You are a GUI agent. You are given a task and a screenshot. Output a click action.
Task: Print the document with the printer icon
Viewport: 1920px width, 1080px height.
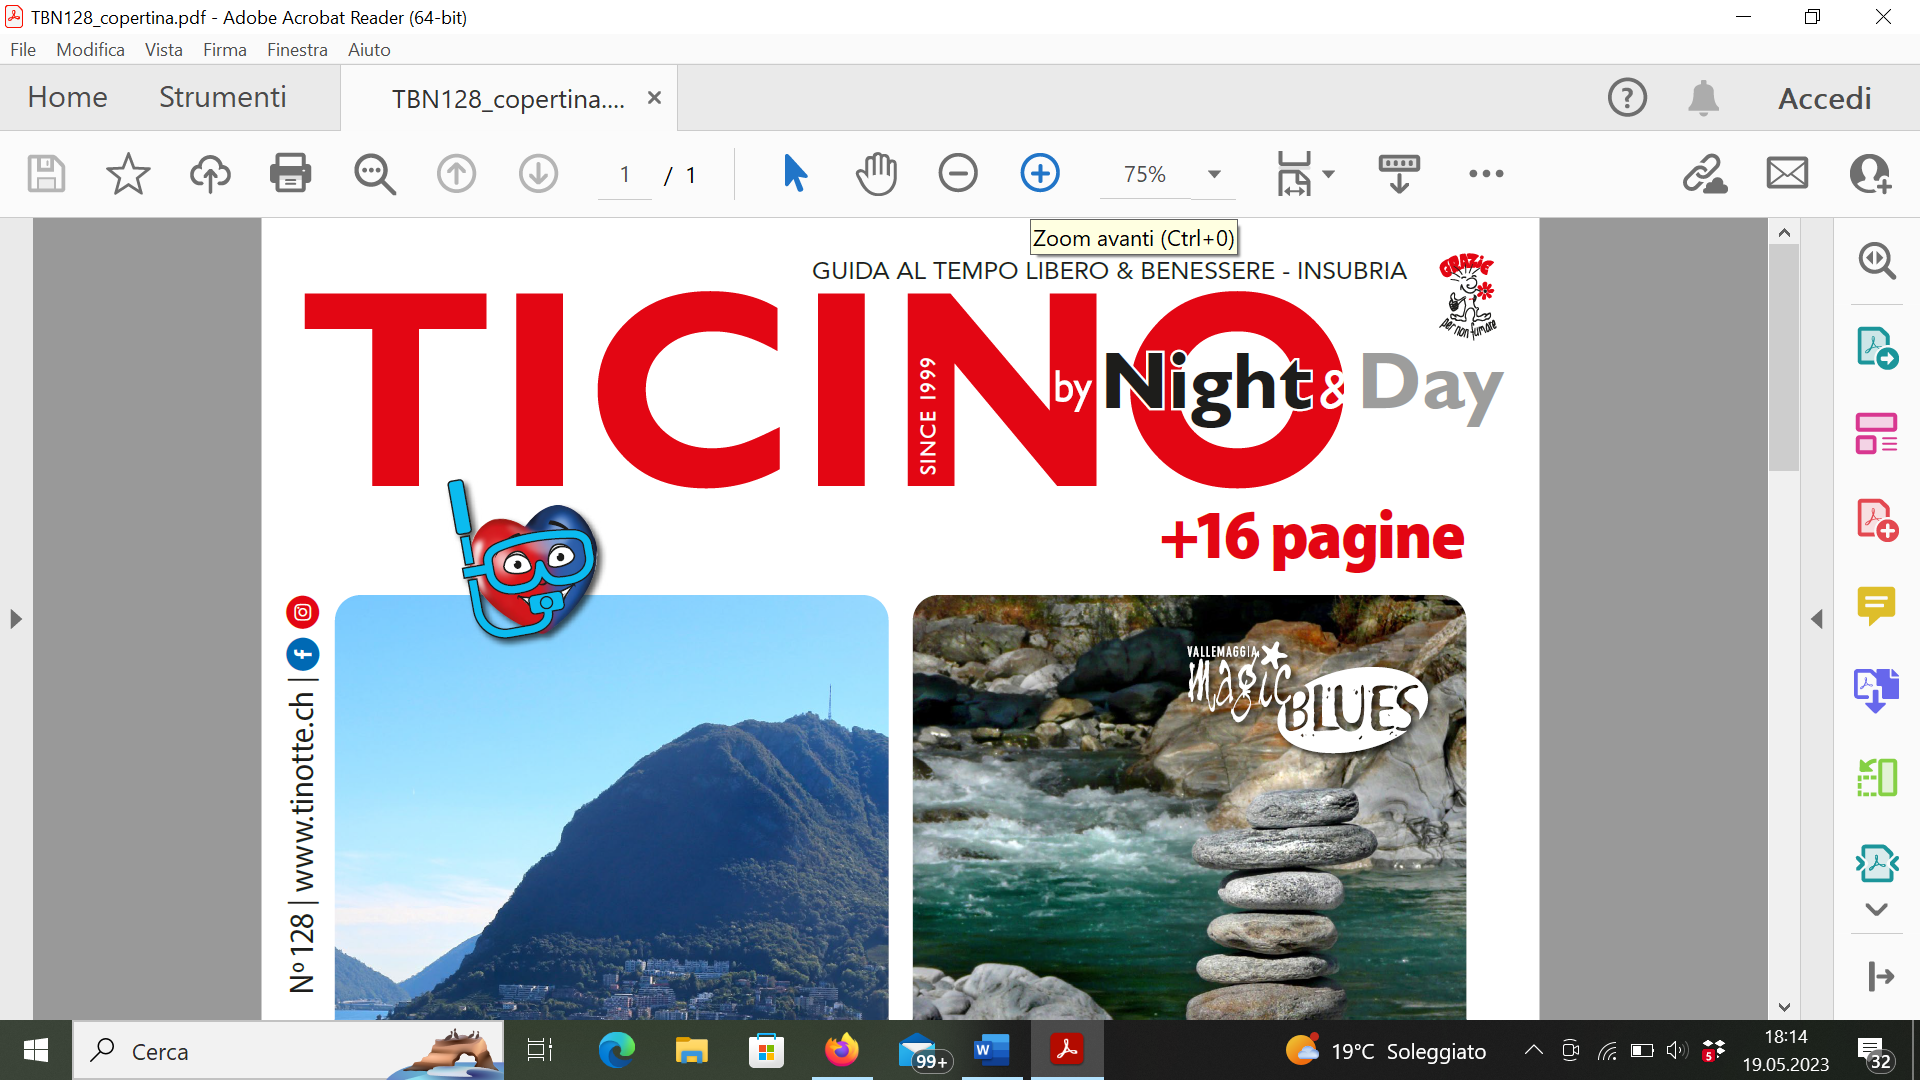tap(291, 173)
